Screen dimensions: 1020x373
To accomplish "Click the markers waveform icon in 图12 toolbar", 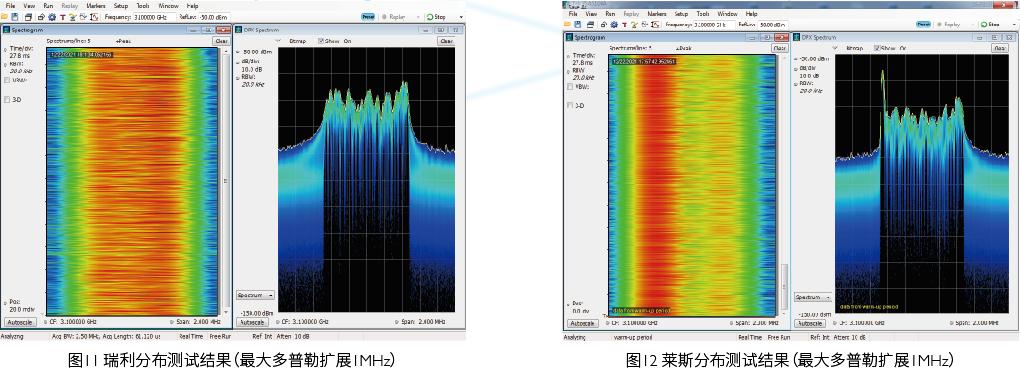I will (x=656, y=24).
